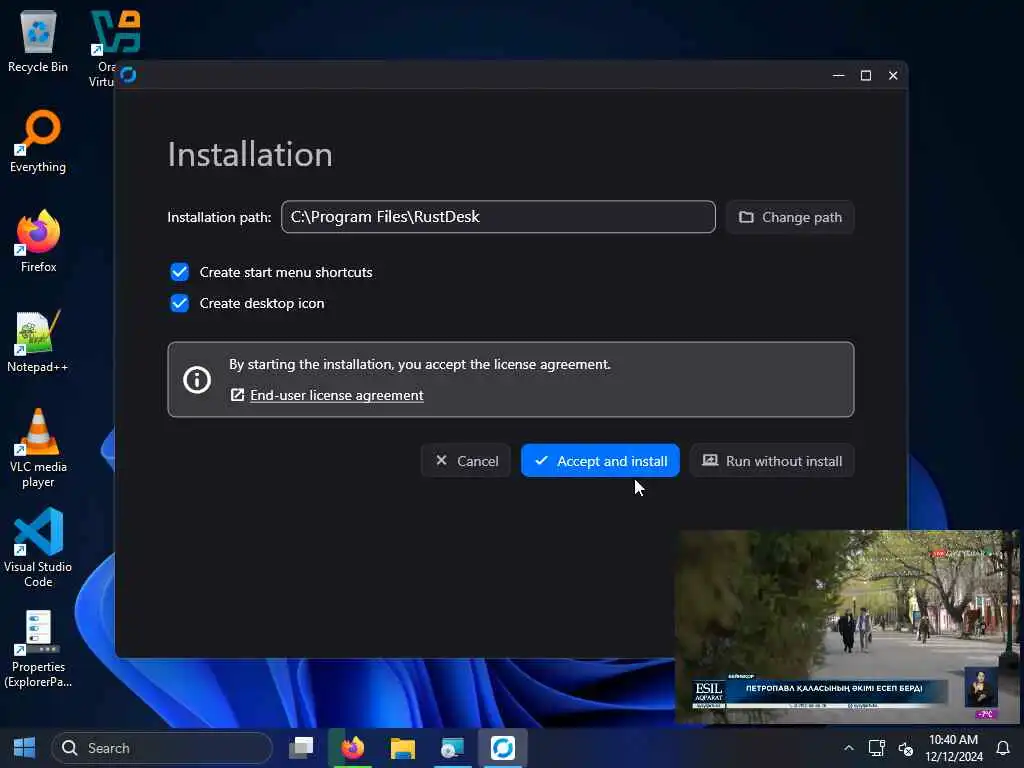Click the network status tray icon
This screenshot has height=768, width=1024.
point(876,748)
